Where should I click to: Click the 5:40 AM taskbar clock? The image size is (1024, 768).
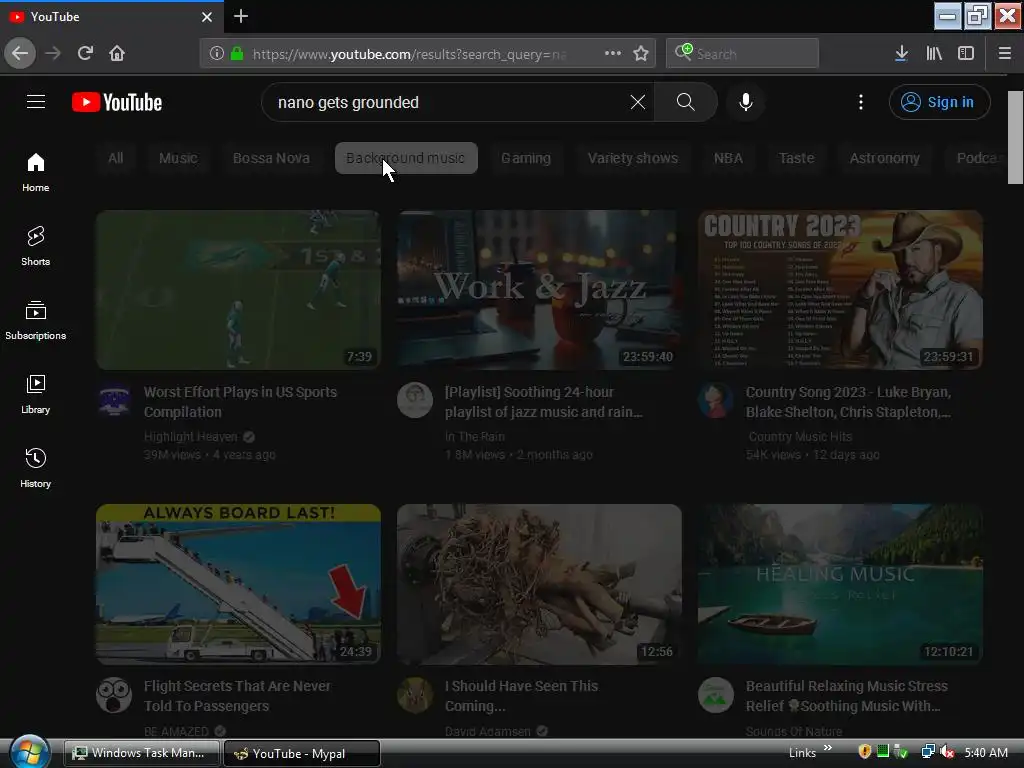point(986,752)
